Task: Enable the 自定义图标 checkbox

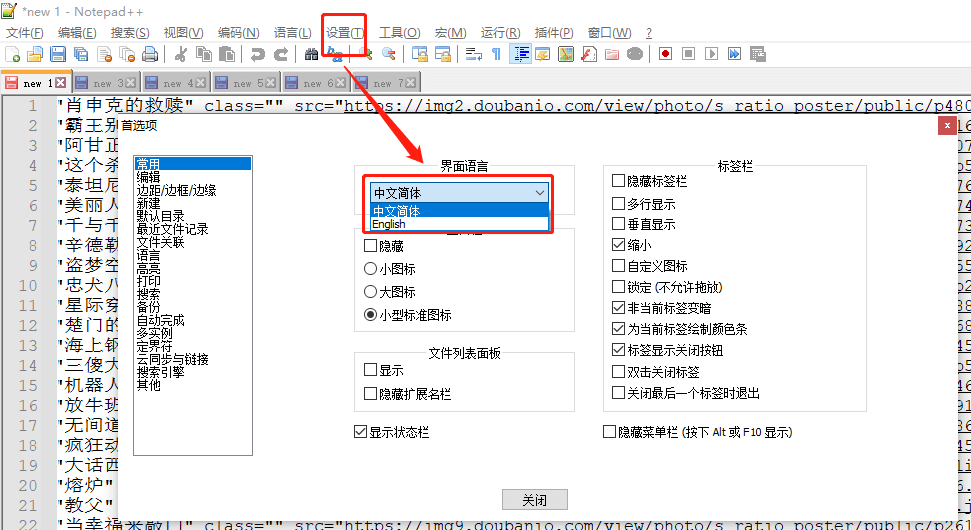Action: [x=618, y=266]
